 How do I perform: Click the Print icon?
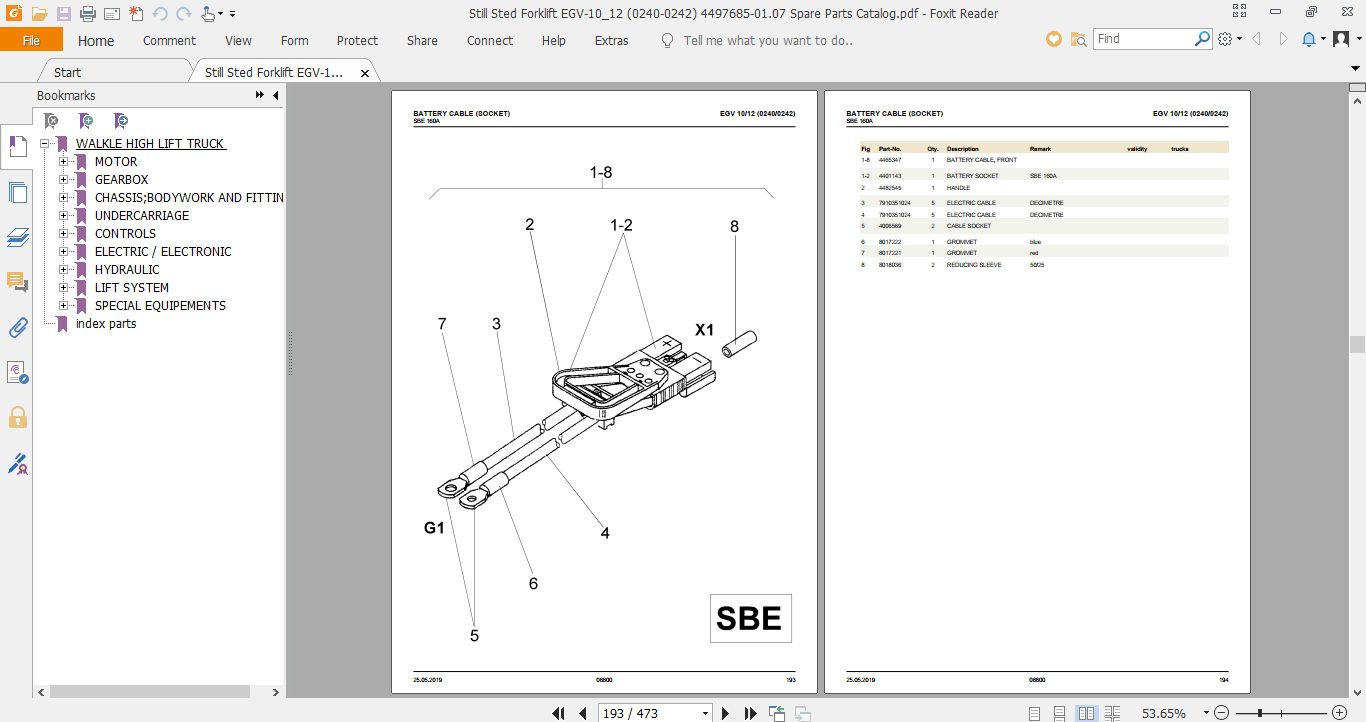click(x=88, y=14)
